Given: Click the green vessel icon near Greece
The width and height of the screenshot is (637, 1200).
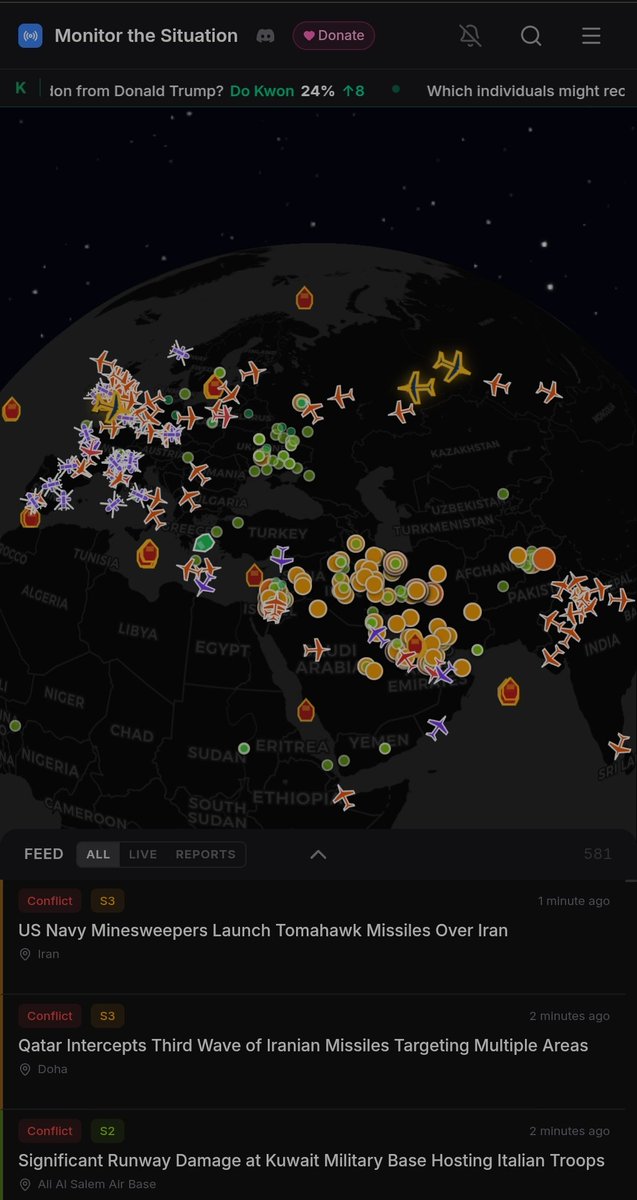Looking at the screenshot, I should click(x=204, y=543).
